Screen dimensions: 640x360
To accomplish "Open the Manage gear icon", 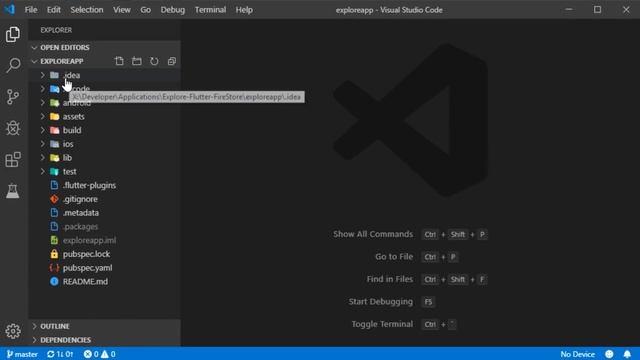I will tap(13, 331).
